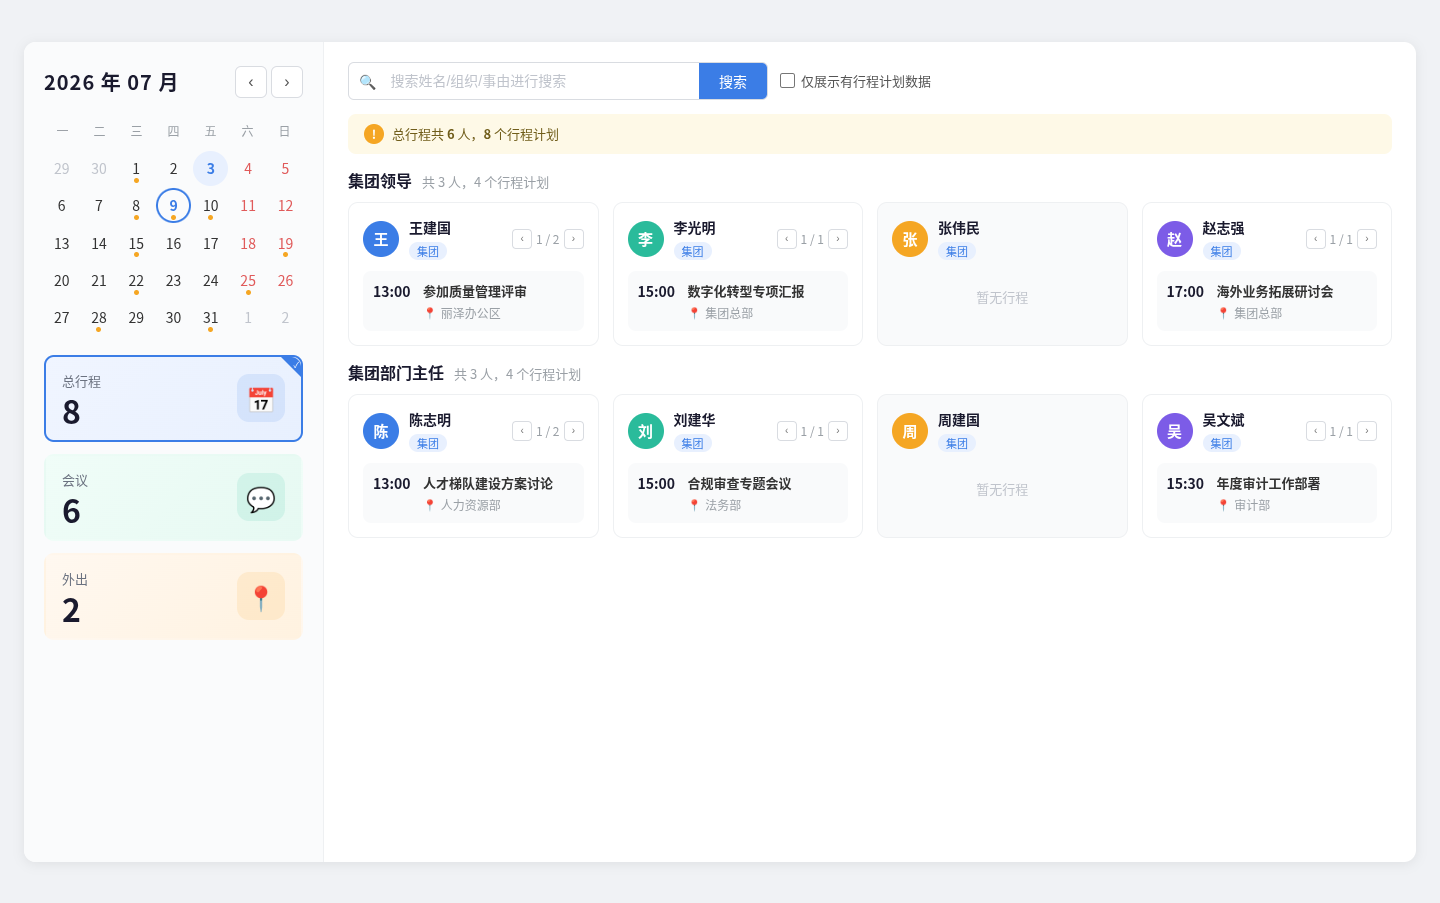Select July 9 in the calendar
Screen dimensions: 1440x903
[x=173, y=206]
